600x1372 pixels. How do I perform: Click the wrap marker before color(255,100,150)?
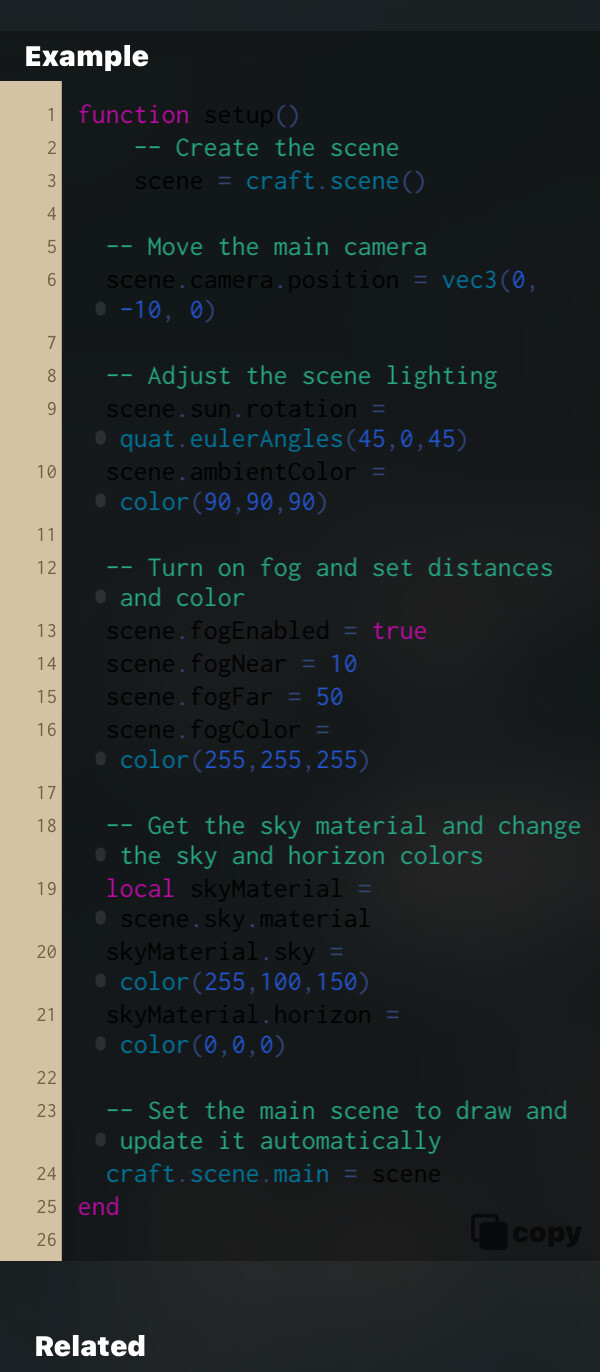point(100,981)
